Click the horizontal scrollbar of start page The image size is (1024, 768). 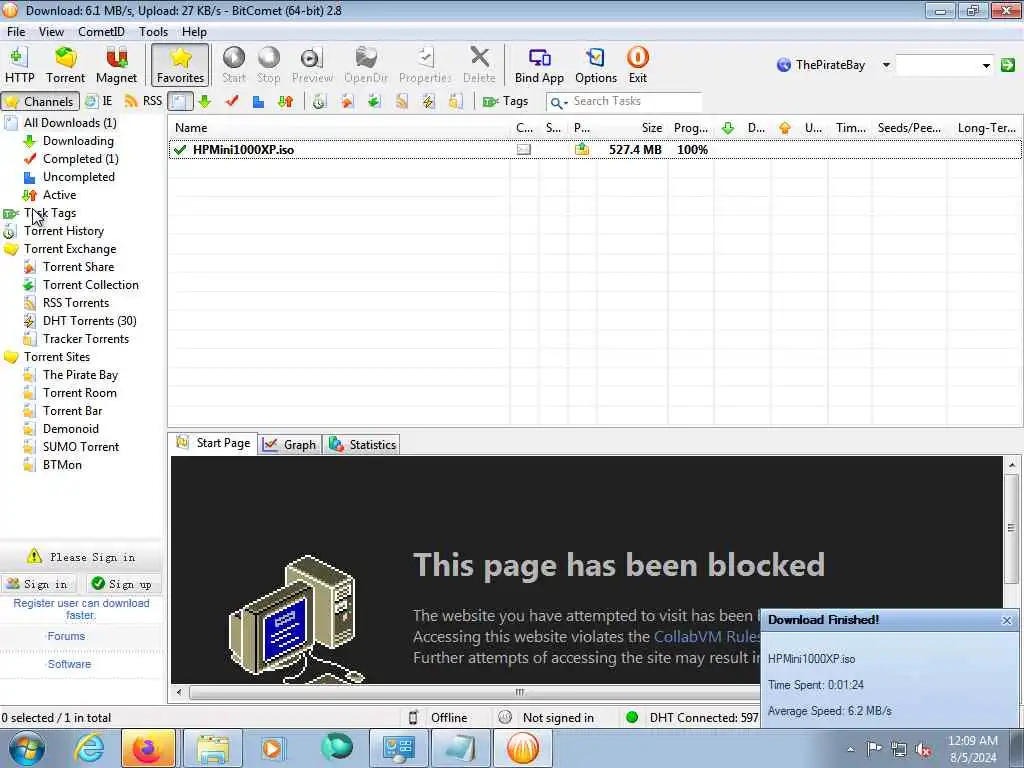tap(519, 692)
